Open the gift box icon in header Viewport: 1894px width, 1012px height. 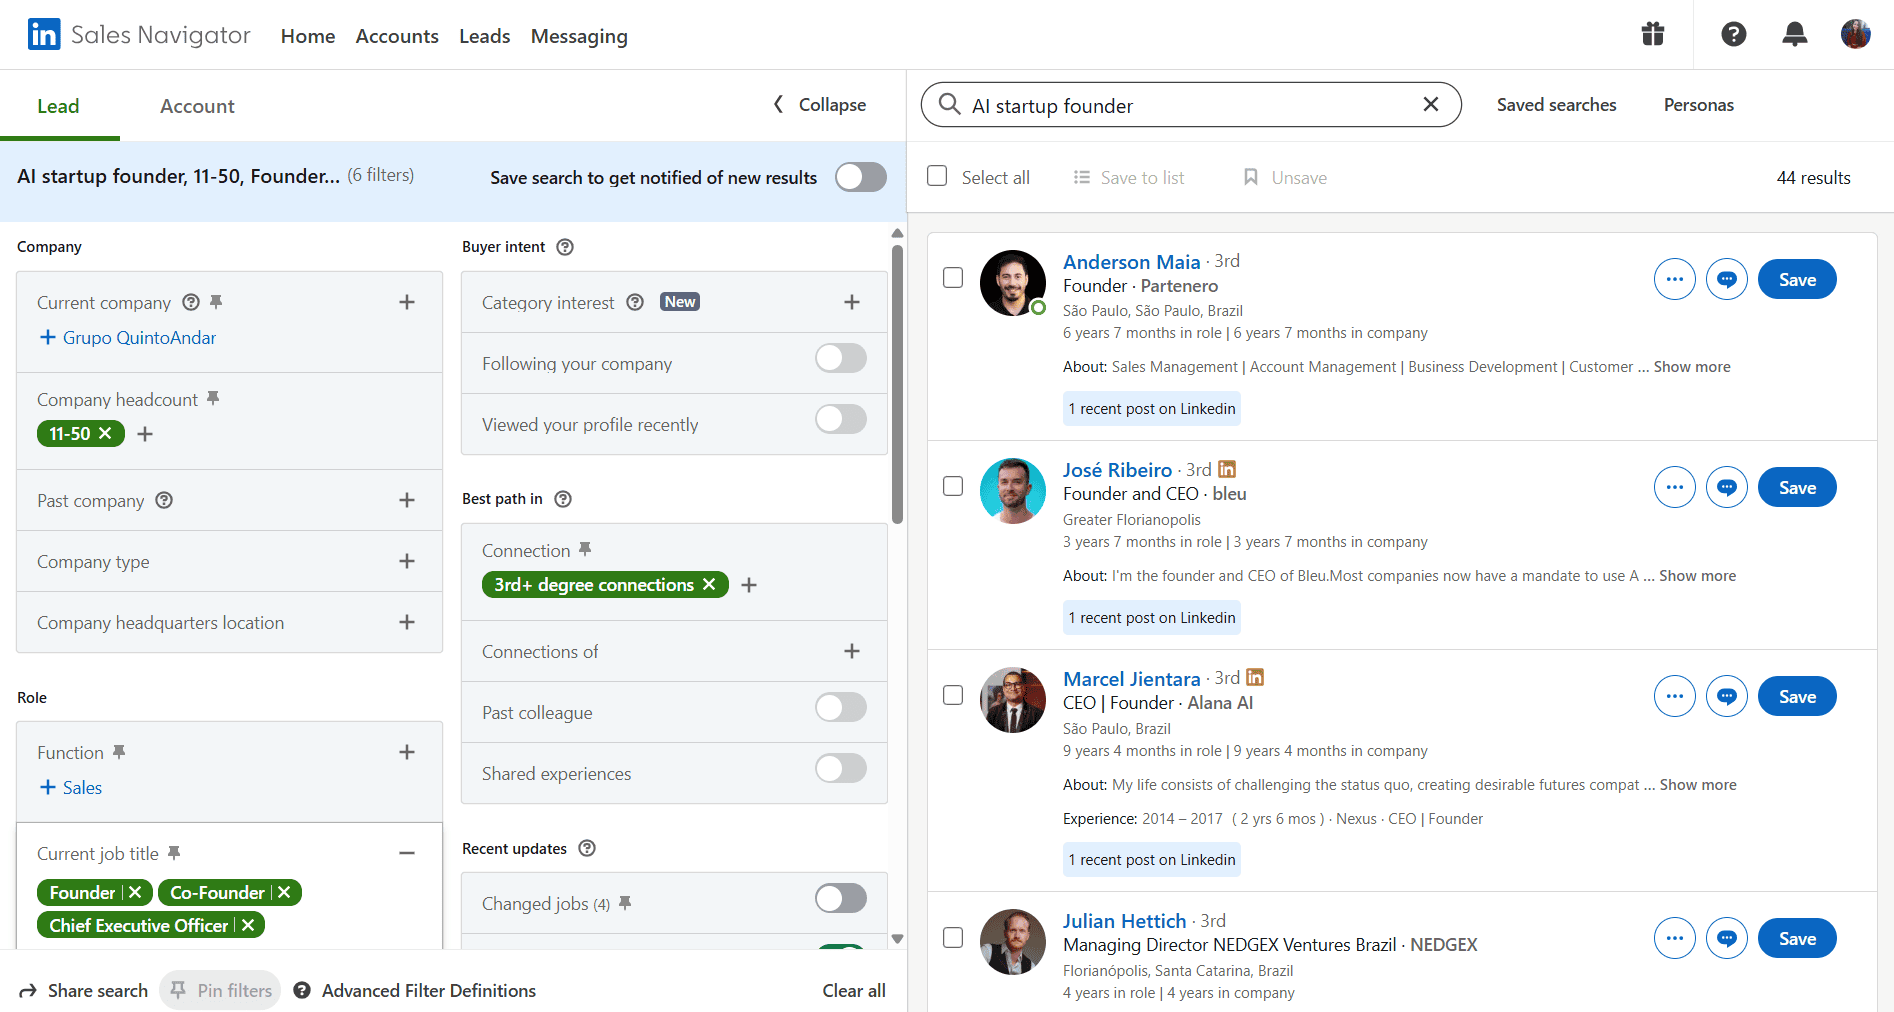(1653, 35)
